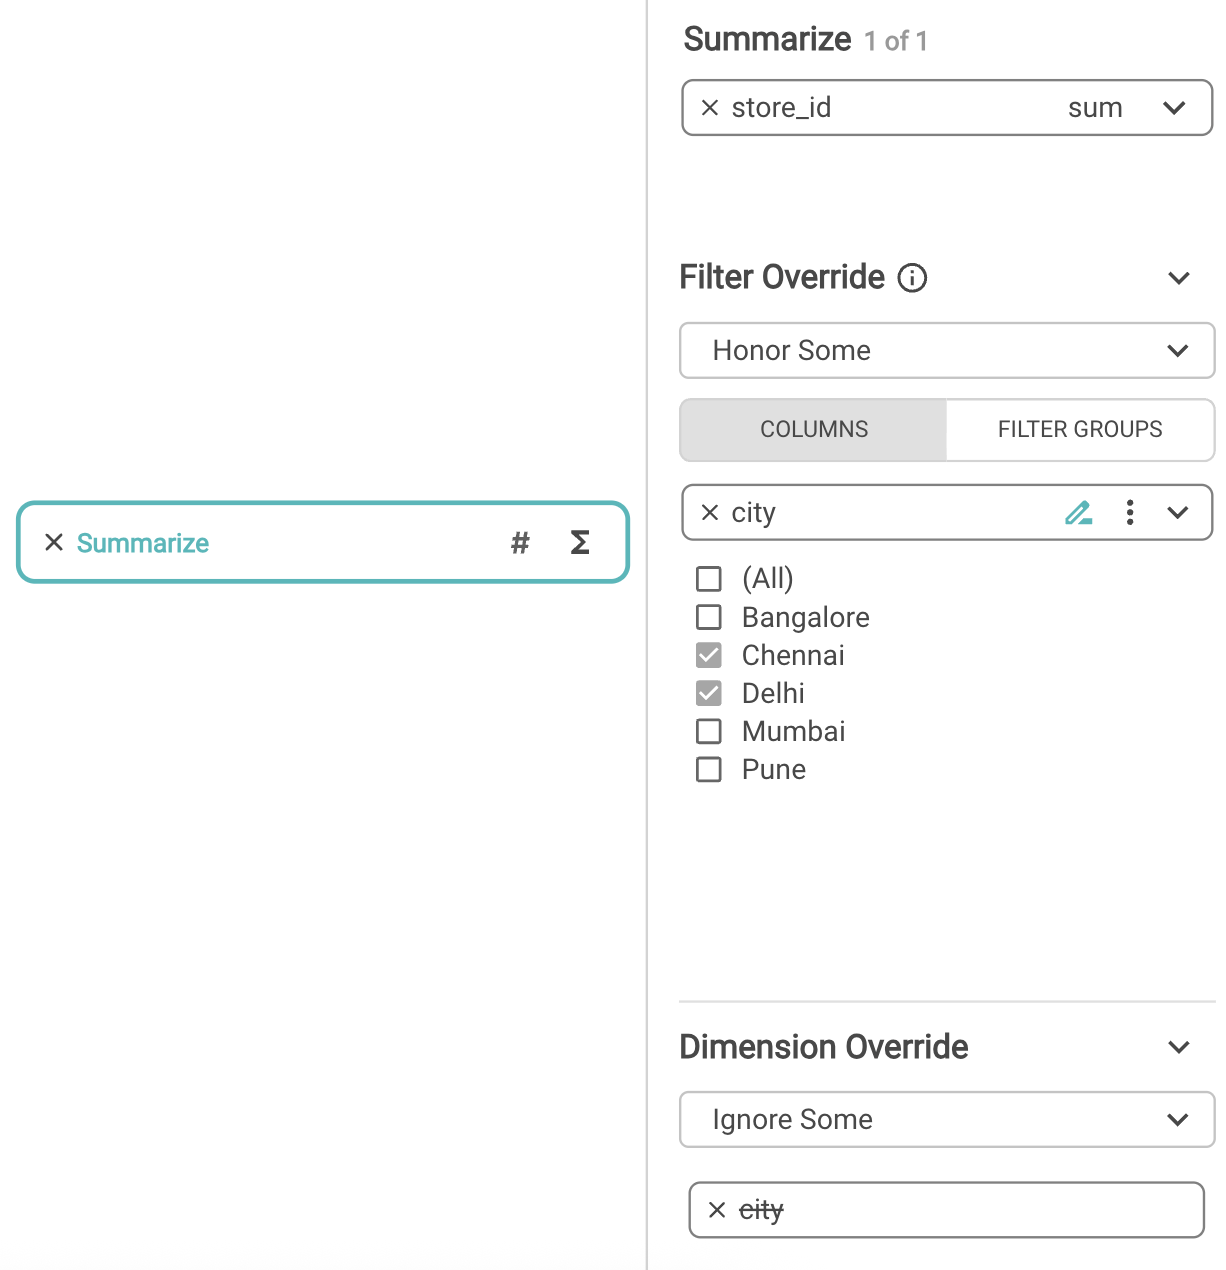Screen dimensions: 1226x1270
Task: Open the Honor Some dropdown
Action: [x=946, y=351]
